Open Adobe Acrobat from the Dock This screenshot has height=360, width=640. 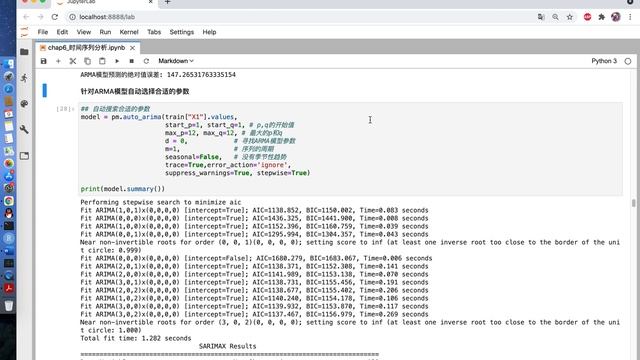(9, 288)
